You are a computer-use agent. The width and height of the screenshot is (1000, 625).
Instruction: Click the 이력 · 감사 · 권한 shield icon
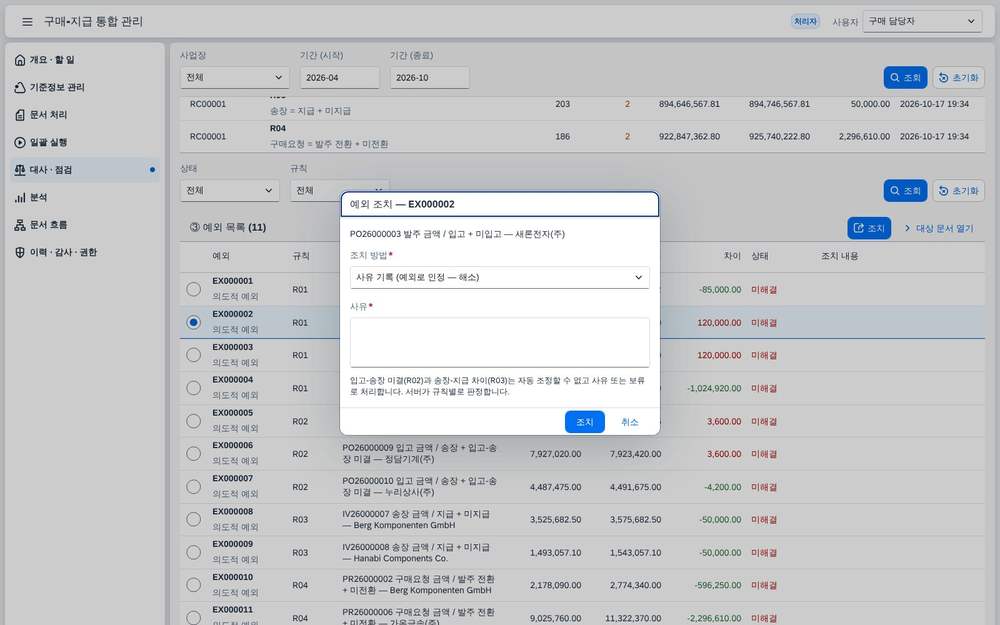pos(20,252)
